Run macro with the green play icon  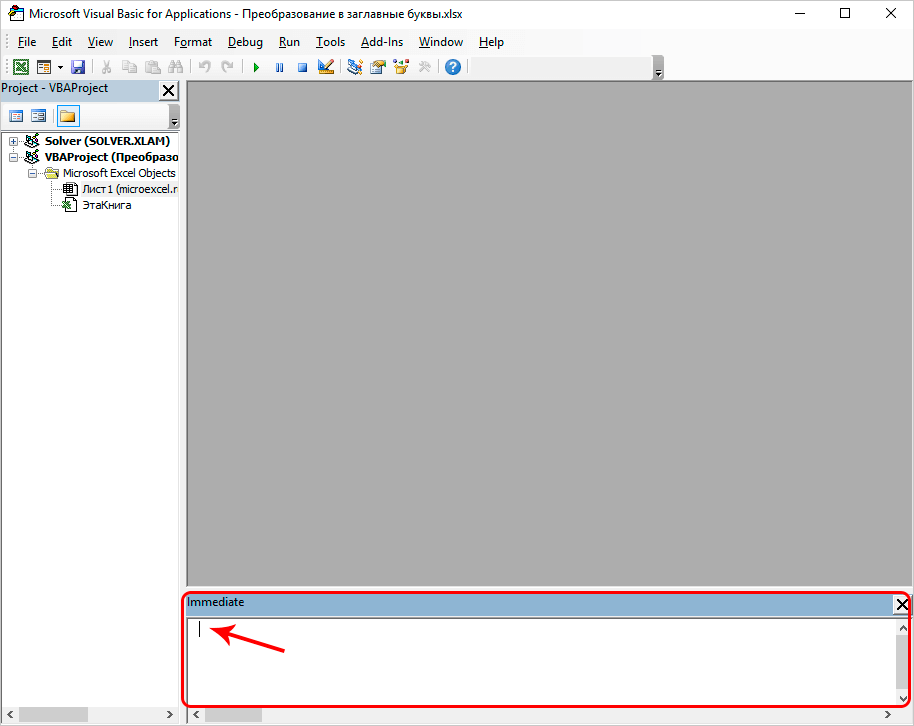coord(256,67)
